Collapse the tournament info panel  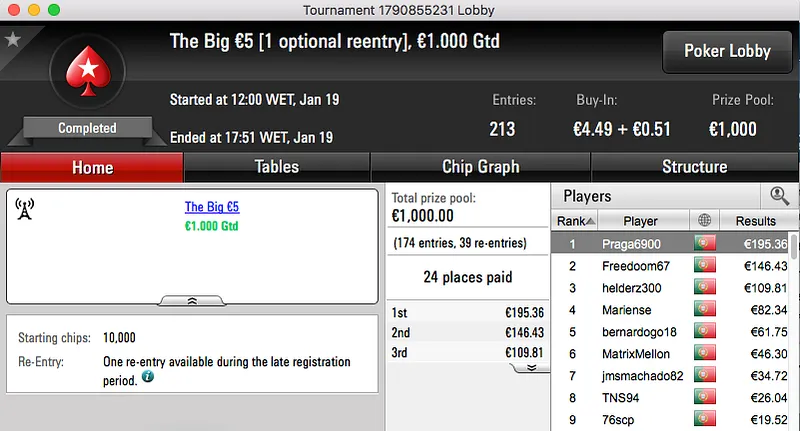(192, 299)
